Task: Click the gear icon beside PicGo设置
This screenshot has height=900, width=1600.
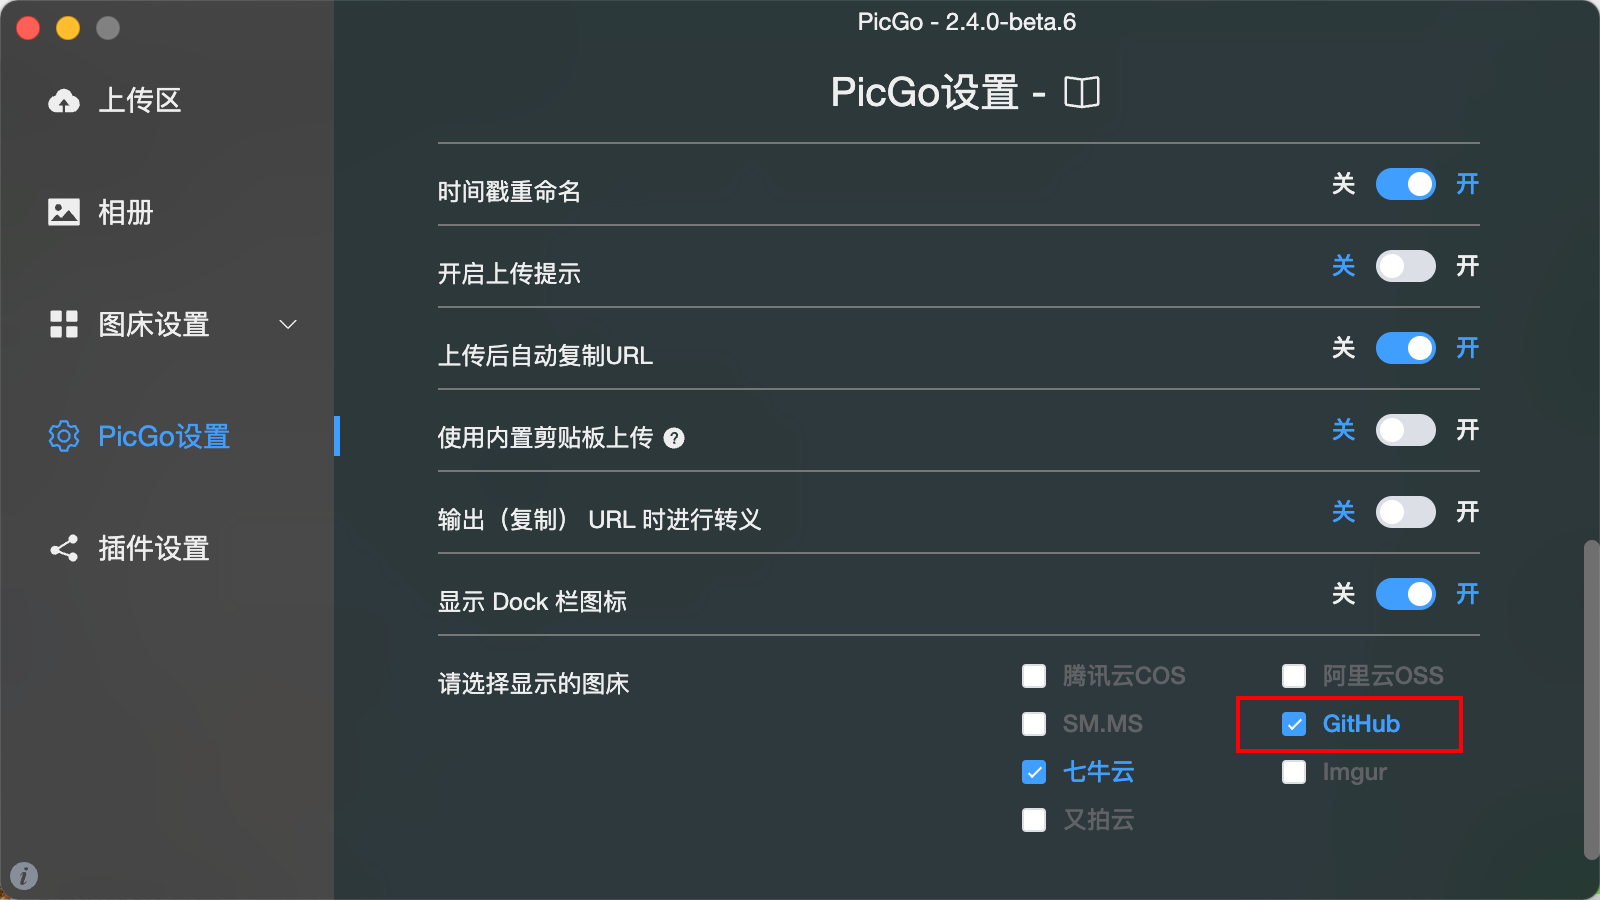Action: pyautogui.click(x=64, y=436)
